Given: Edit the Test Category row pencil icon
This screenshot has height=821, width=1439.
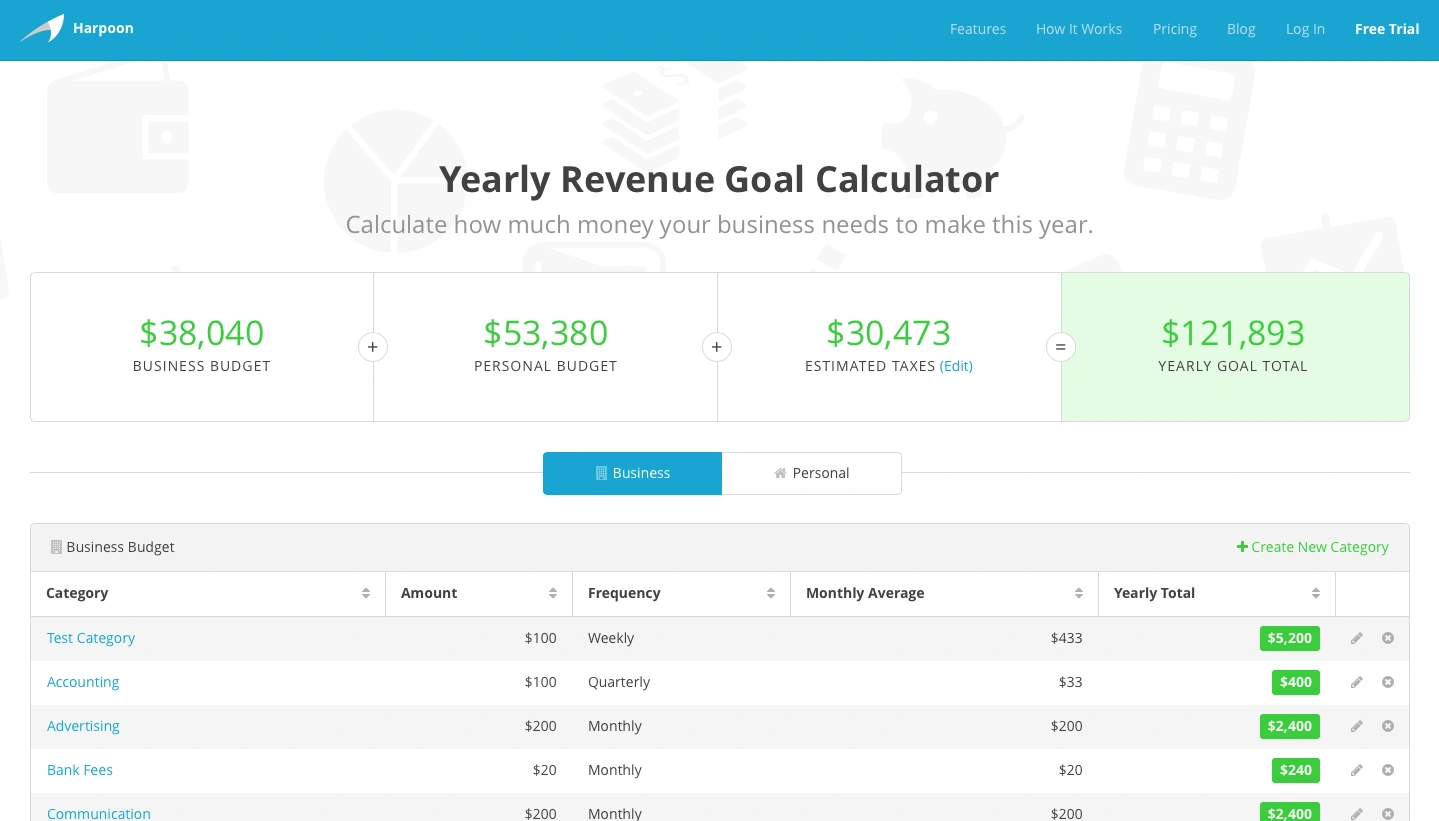Looking at the screenshot, I should (1357, 638).
